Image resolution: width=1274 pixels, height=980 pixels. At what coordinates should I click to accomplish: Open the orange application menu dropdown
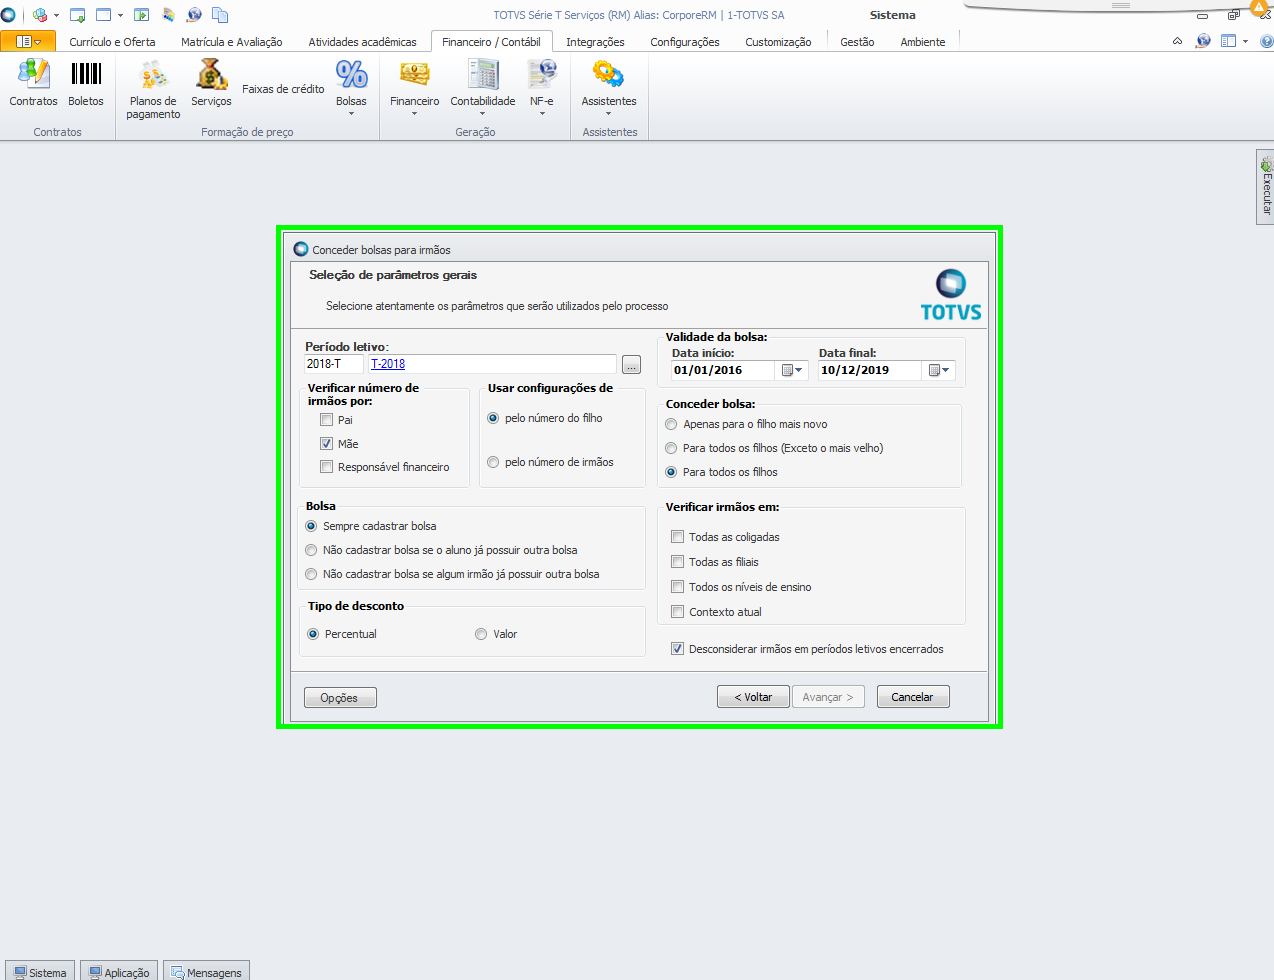(28, 41)
